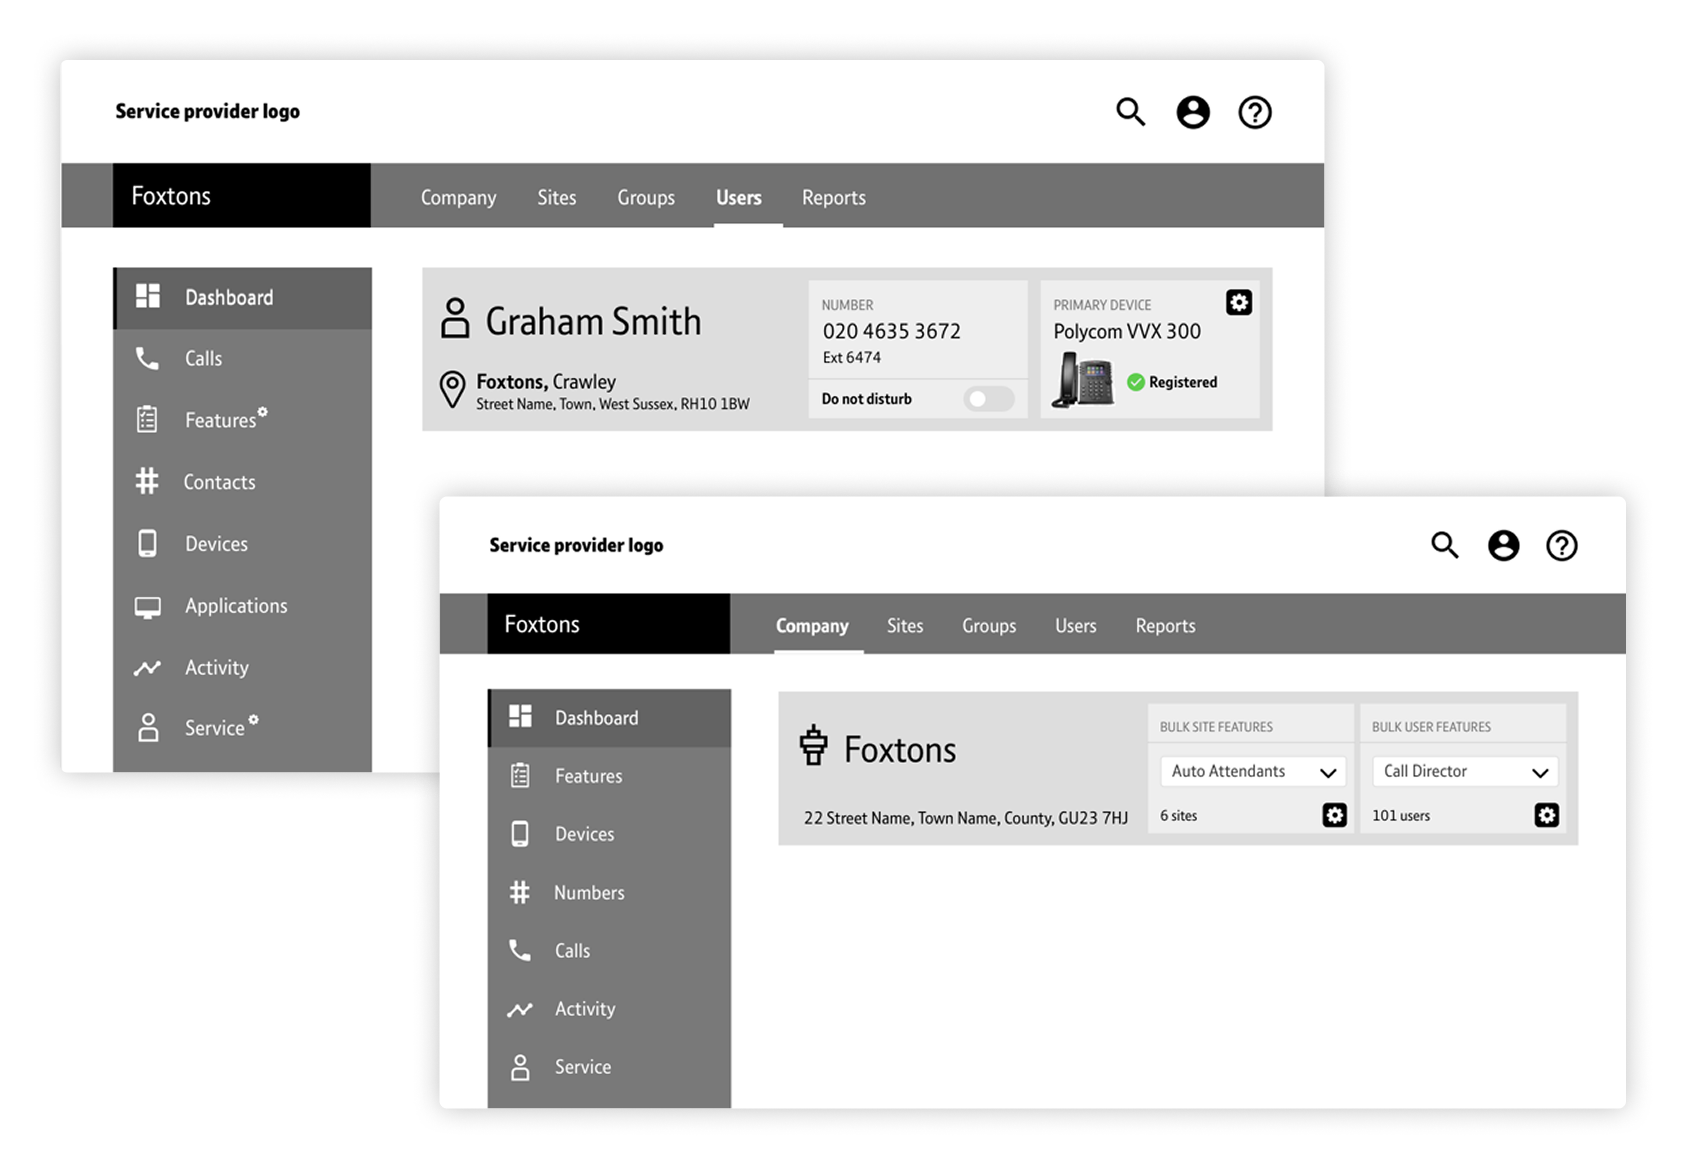Switch to the Reports tab in the back window

(x=833, y=198)
